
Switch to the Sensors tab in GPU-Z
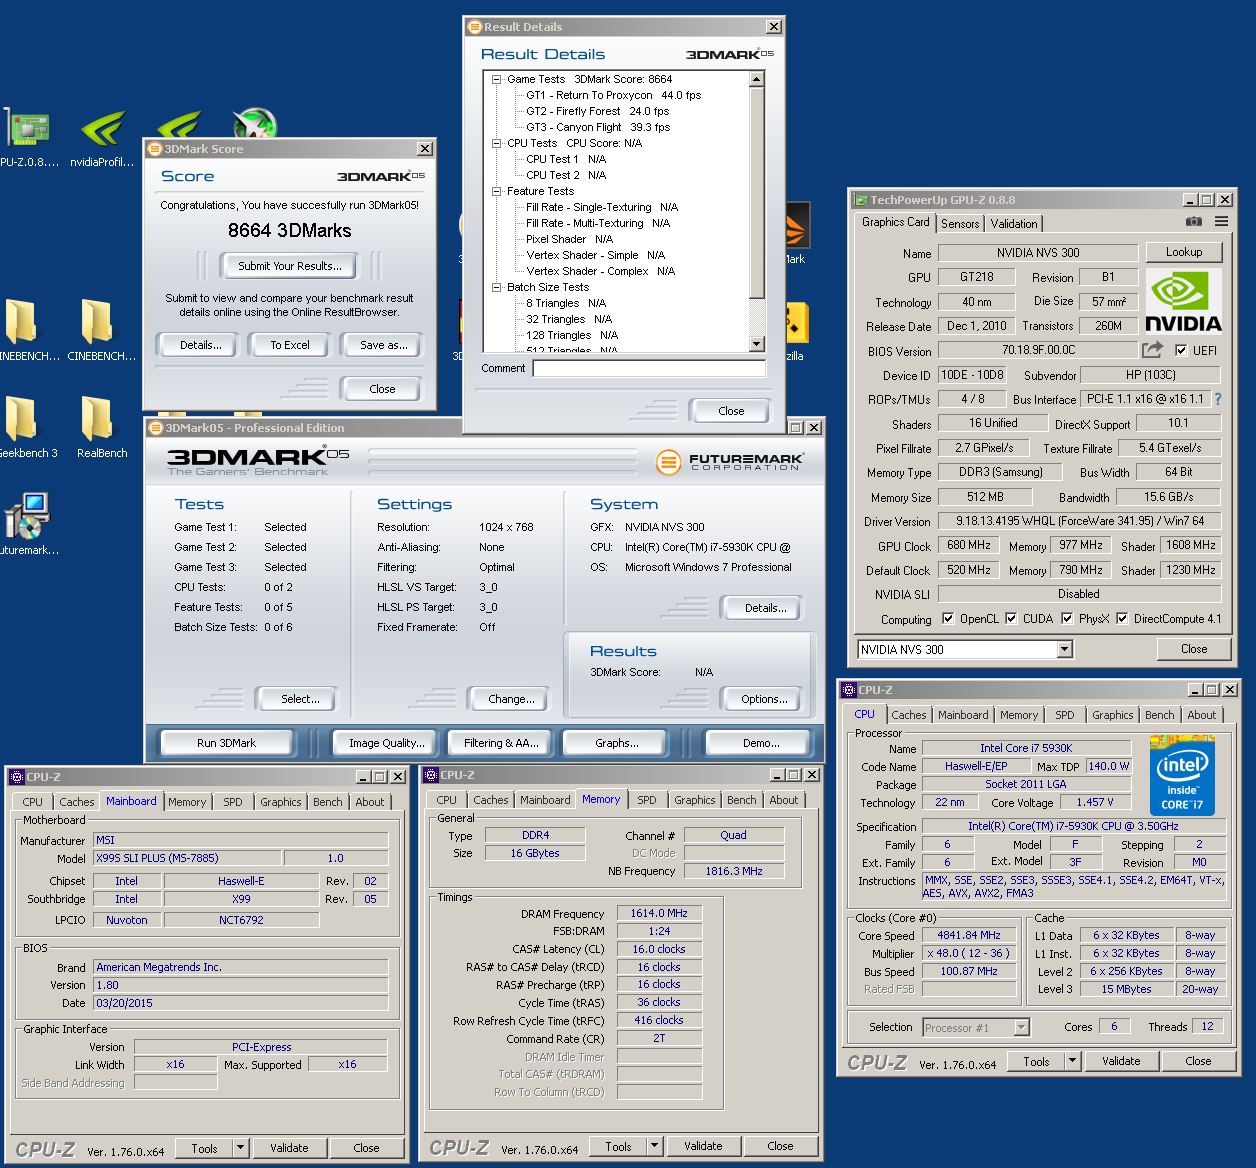click(x=960, y=224)
